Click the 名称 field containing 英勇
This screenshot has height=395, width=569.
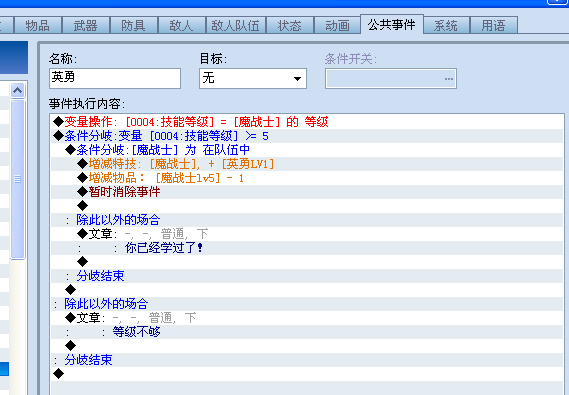(x=115, y=78)
